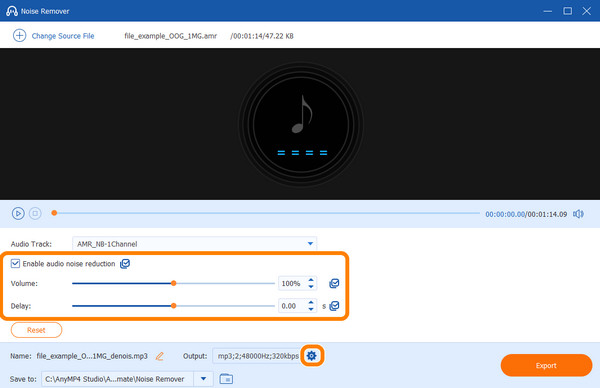Viewport: 600px width, 388px height.
Task: Click the playback progress handle
Action: click(54, 213)
